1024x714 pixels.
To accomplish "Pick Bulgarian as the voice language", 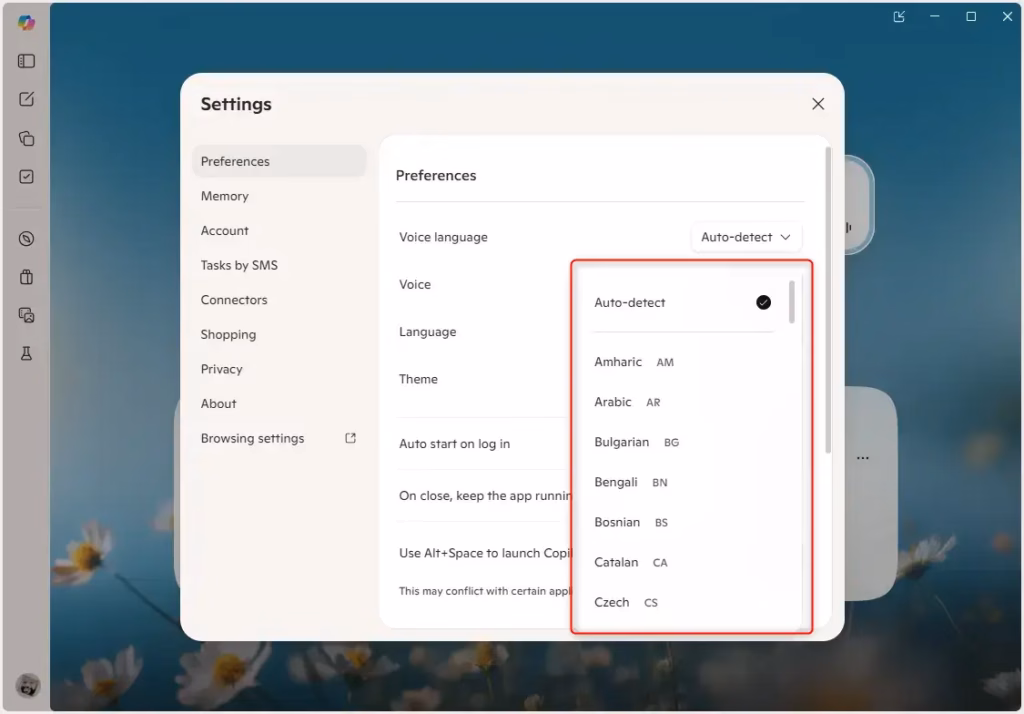I will pyautogui.click(x=621, y=442).
